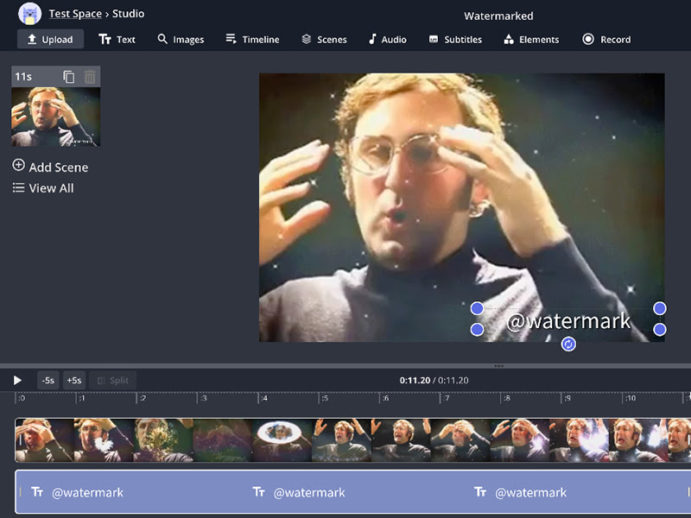Jump forward with the +5s button

pos(74,380)
